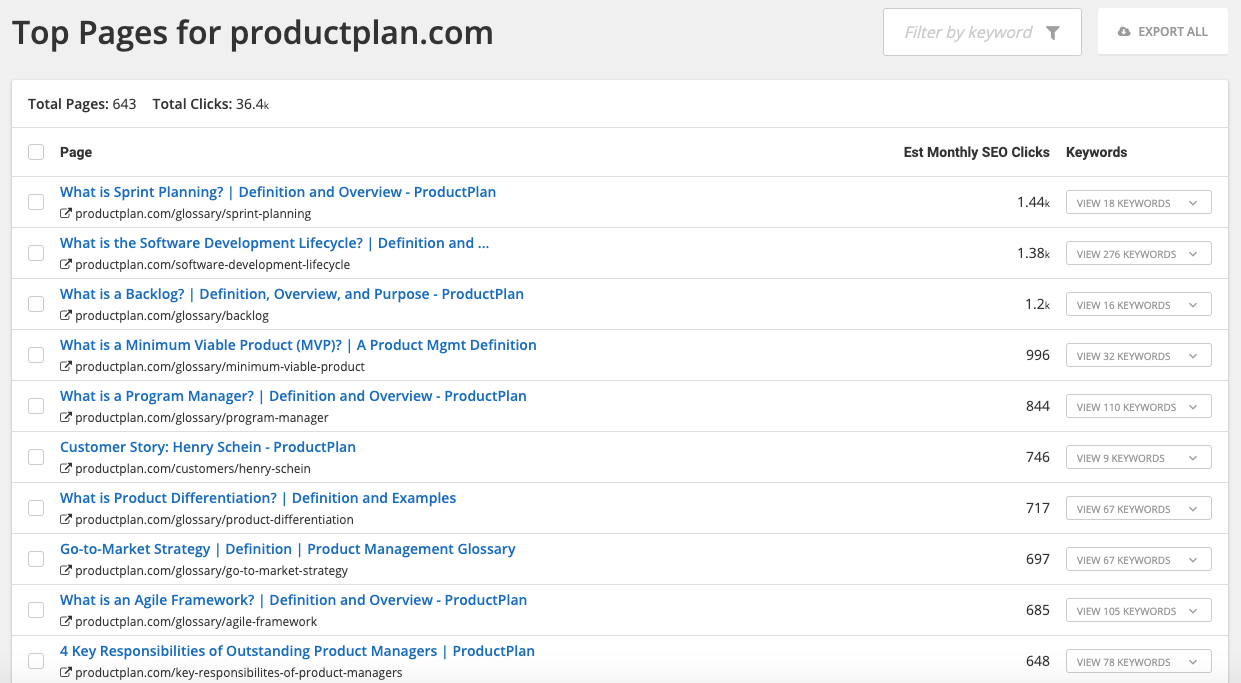Image resolution: width=1241 pixels, height=683 pixels.
Task: Check the Sprint Planning row checkbox
Action: tap(36, 202)
